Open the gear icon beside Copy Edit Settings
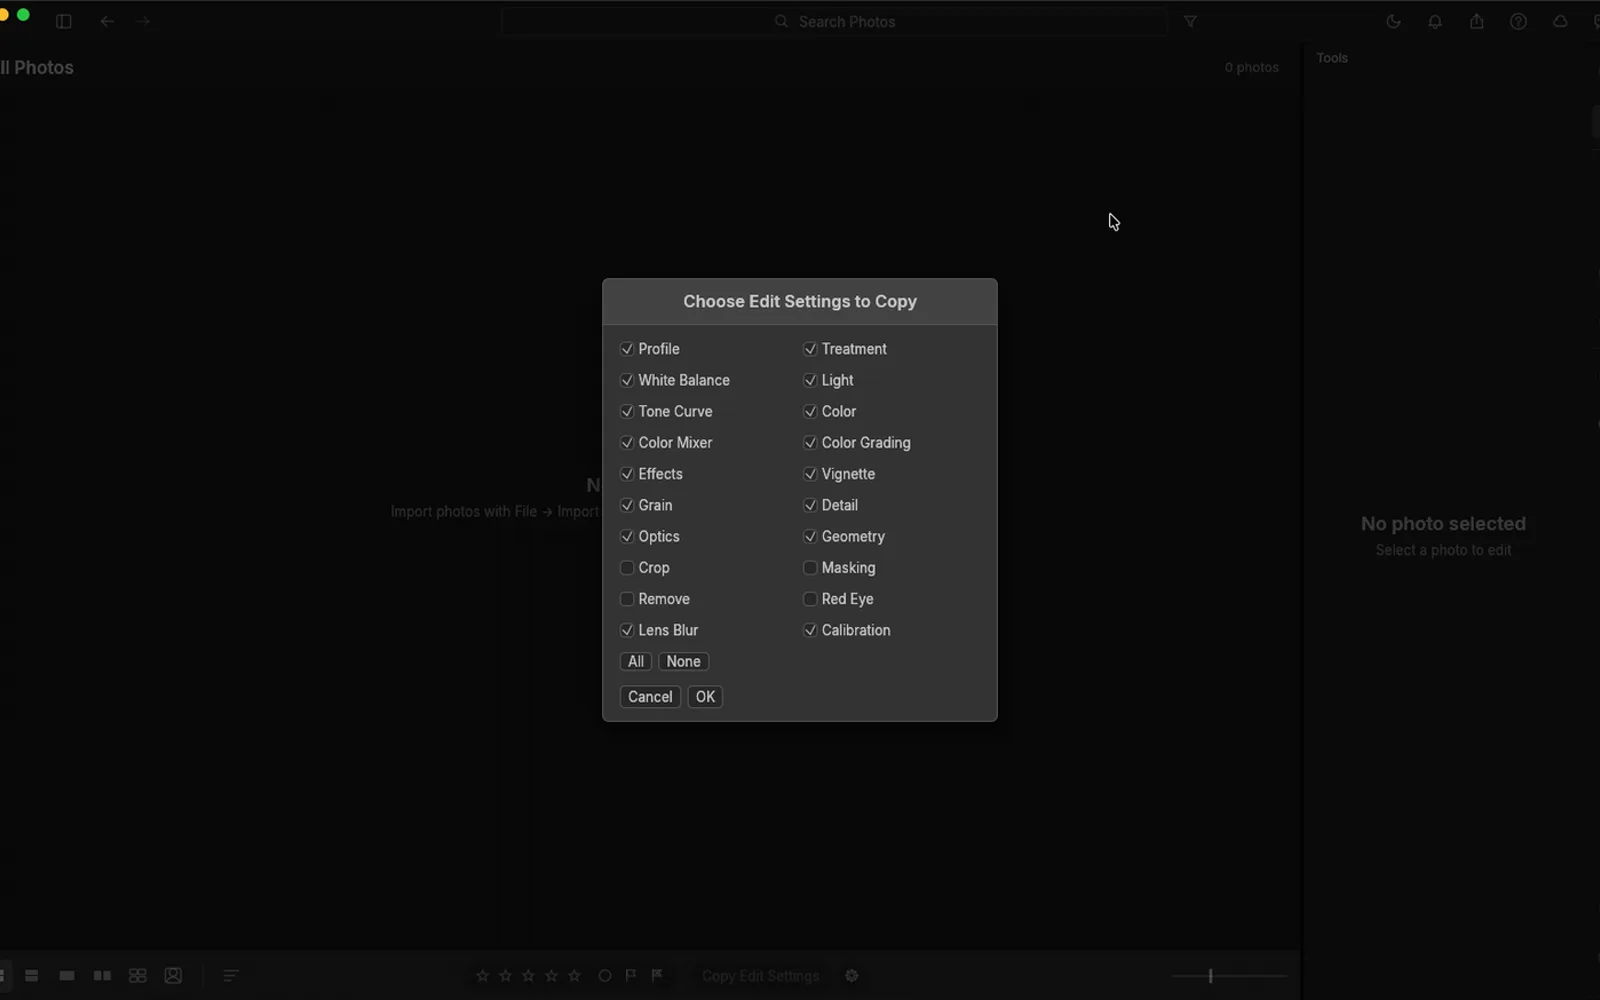The height and width of the screenshot is (1000, 1600). tap(852, 975)
